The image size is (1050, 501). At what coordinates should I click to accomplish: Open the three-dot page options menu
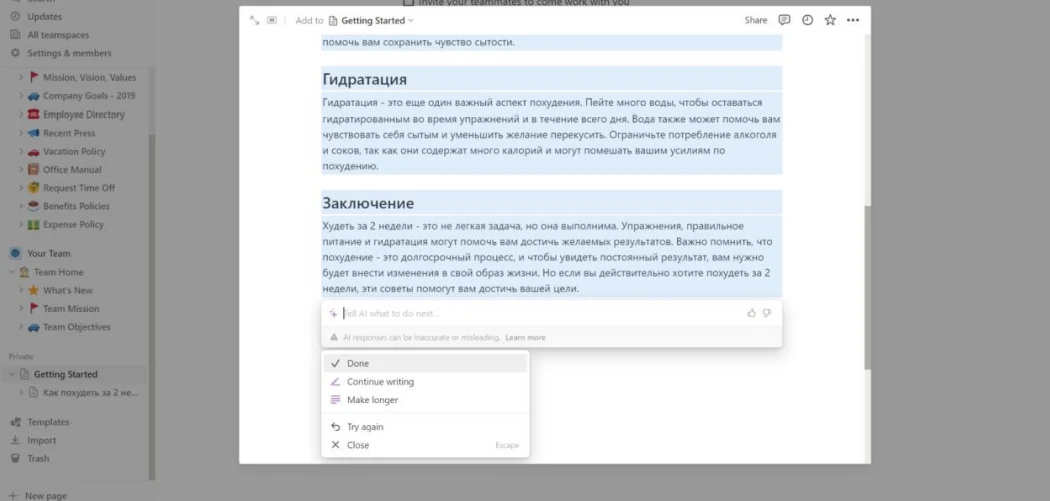coord(852,20)
